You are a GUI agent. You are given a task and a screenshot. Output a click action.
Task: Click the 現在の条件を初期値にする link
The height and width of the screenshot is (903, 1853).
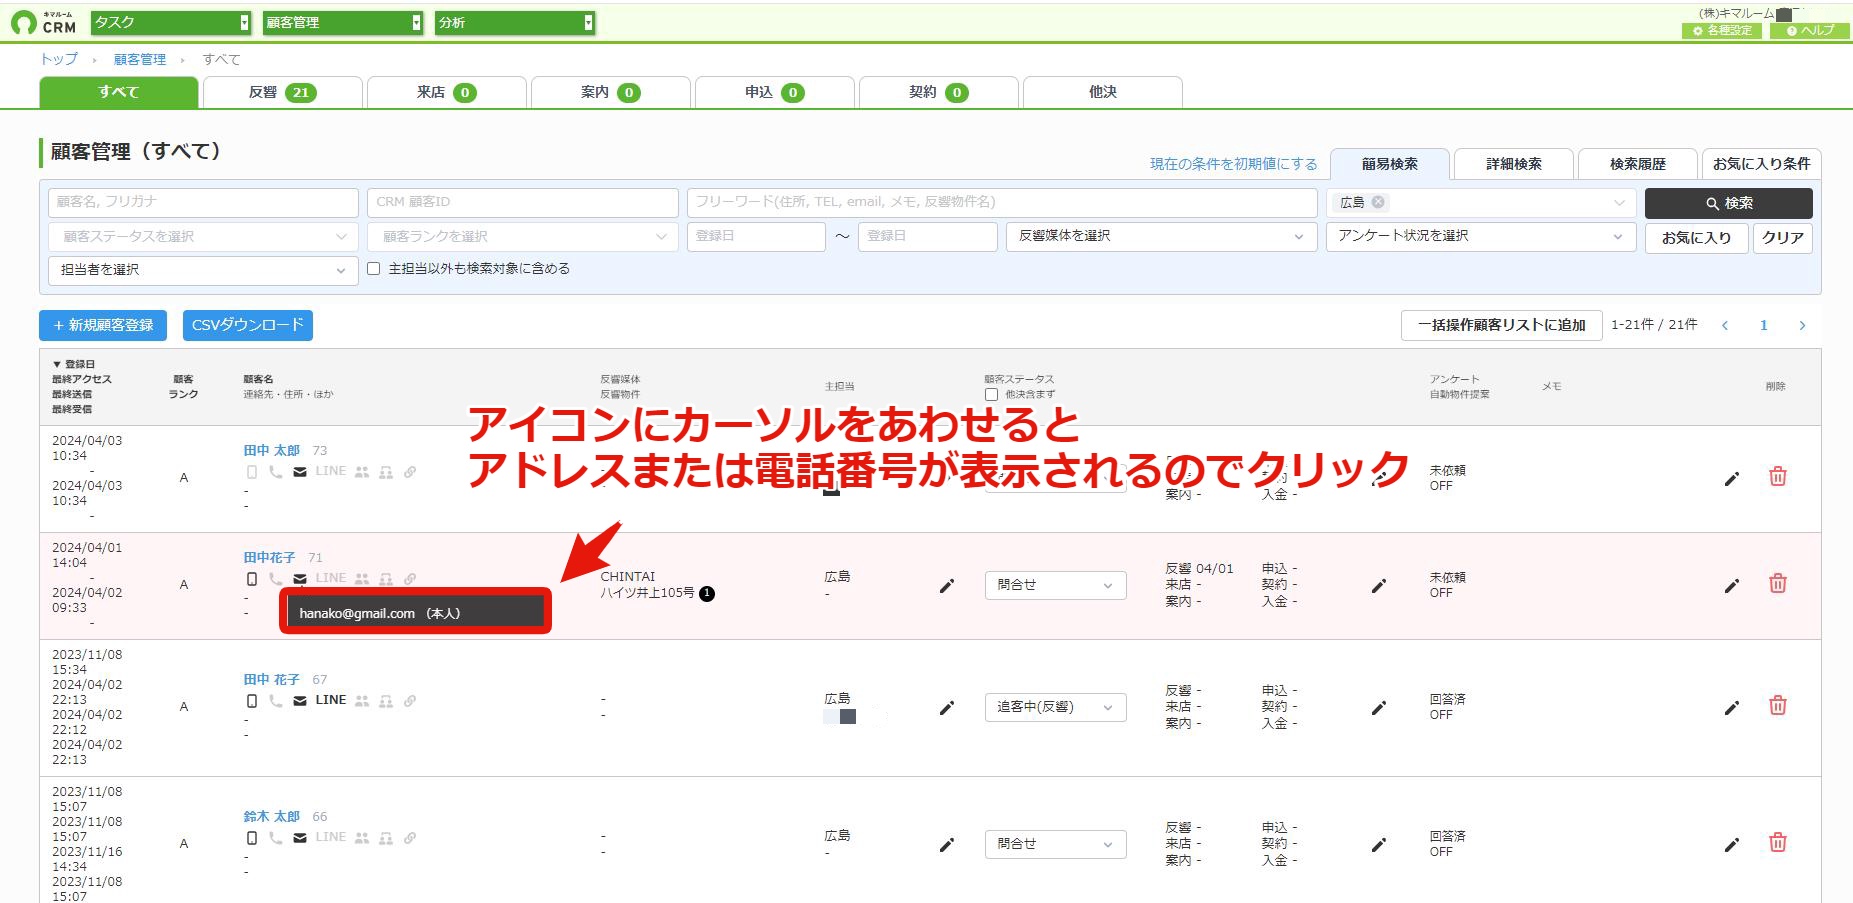pyautogui.click(x=1233, y=164)
